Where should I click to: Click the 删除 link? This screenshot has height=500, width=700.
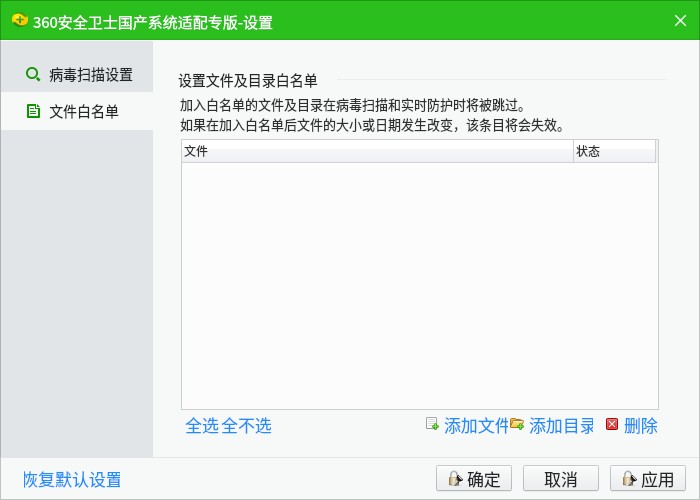[x=641, y=426]
